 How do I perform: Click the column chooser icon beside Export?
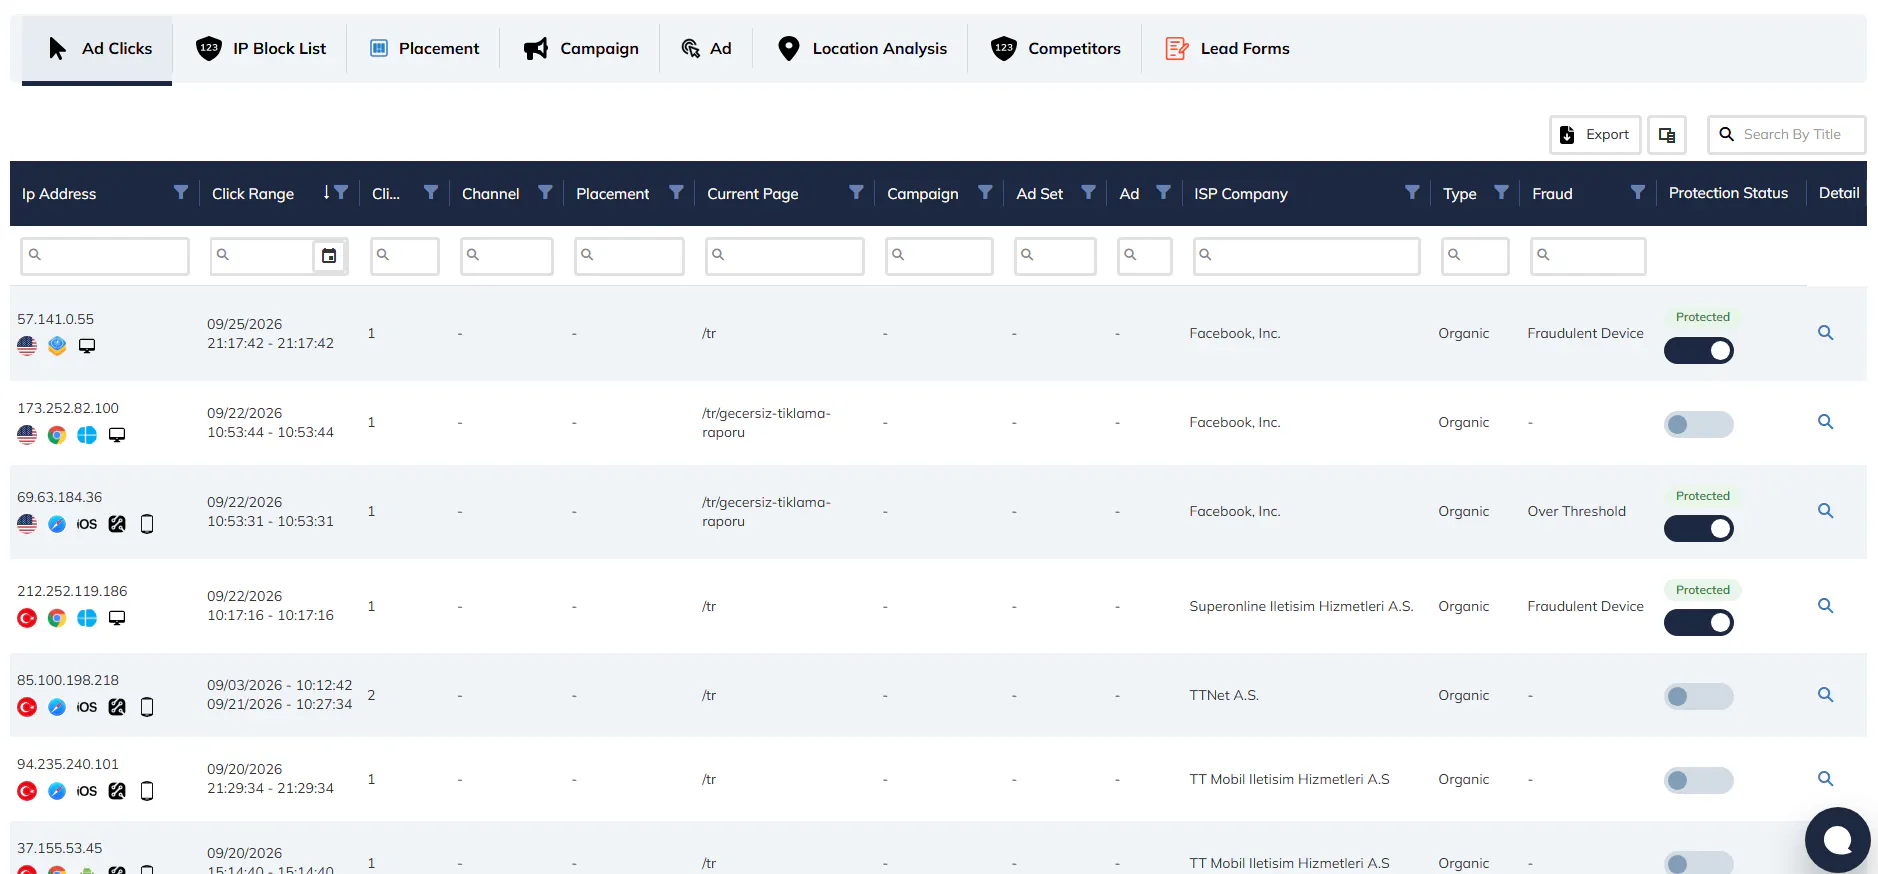coord(1667,135)
